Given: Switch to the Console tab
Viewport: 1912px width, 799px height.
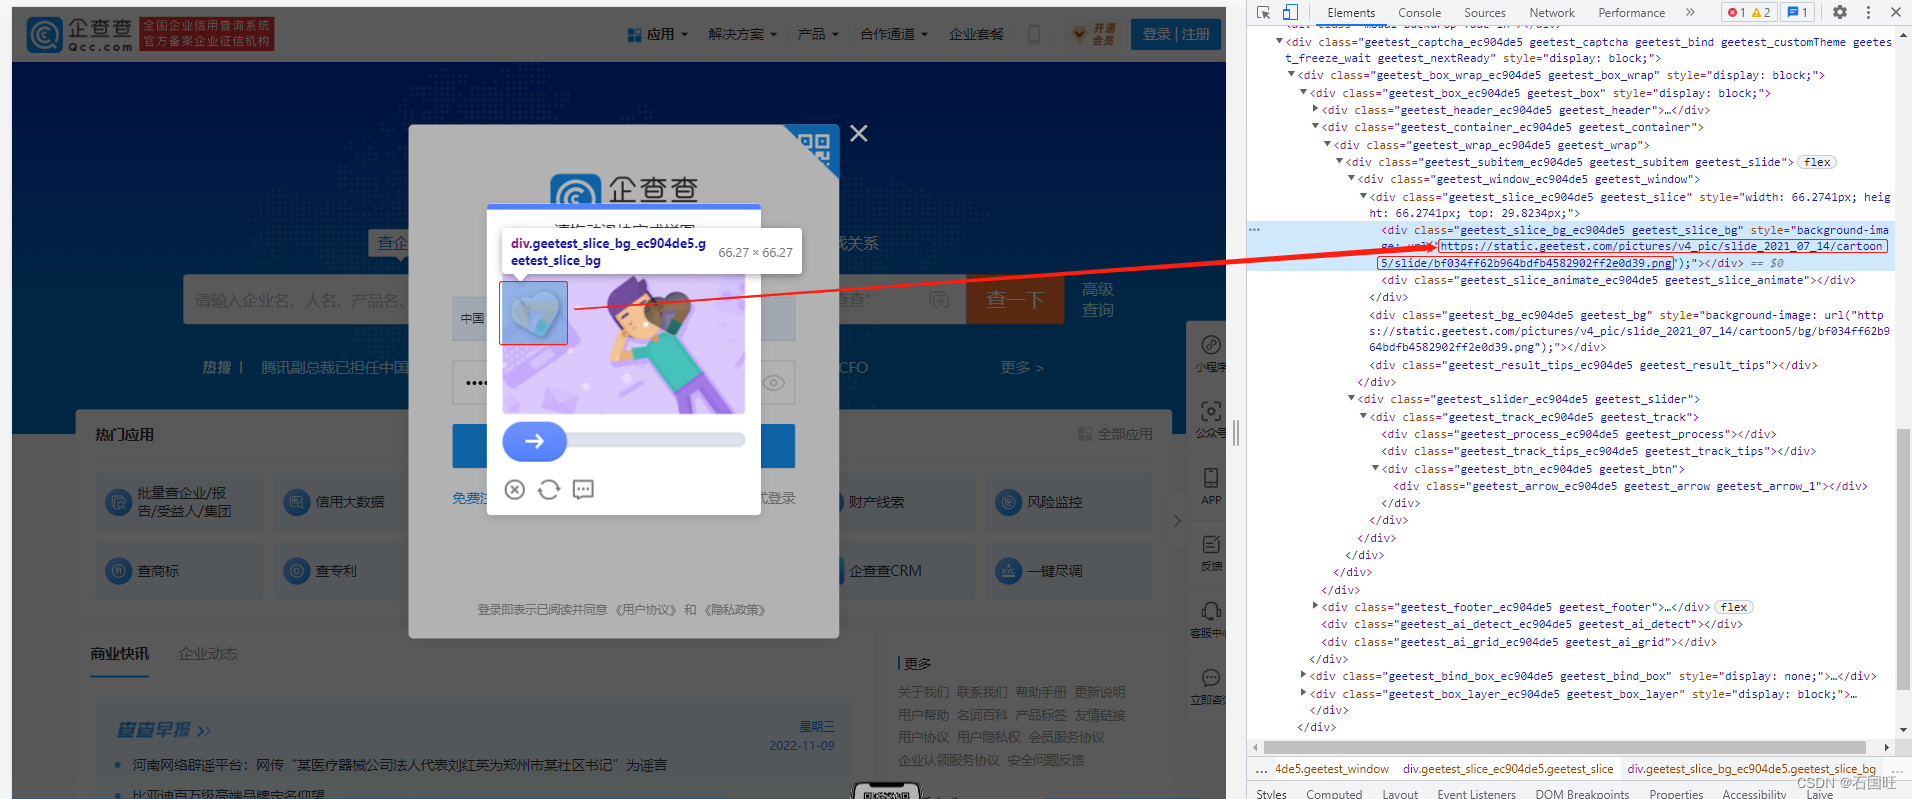Looking at the screenshot, I should coord(1420,13).
